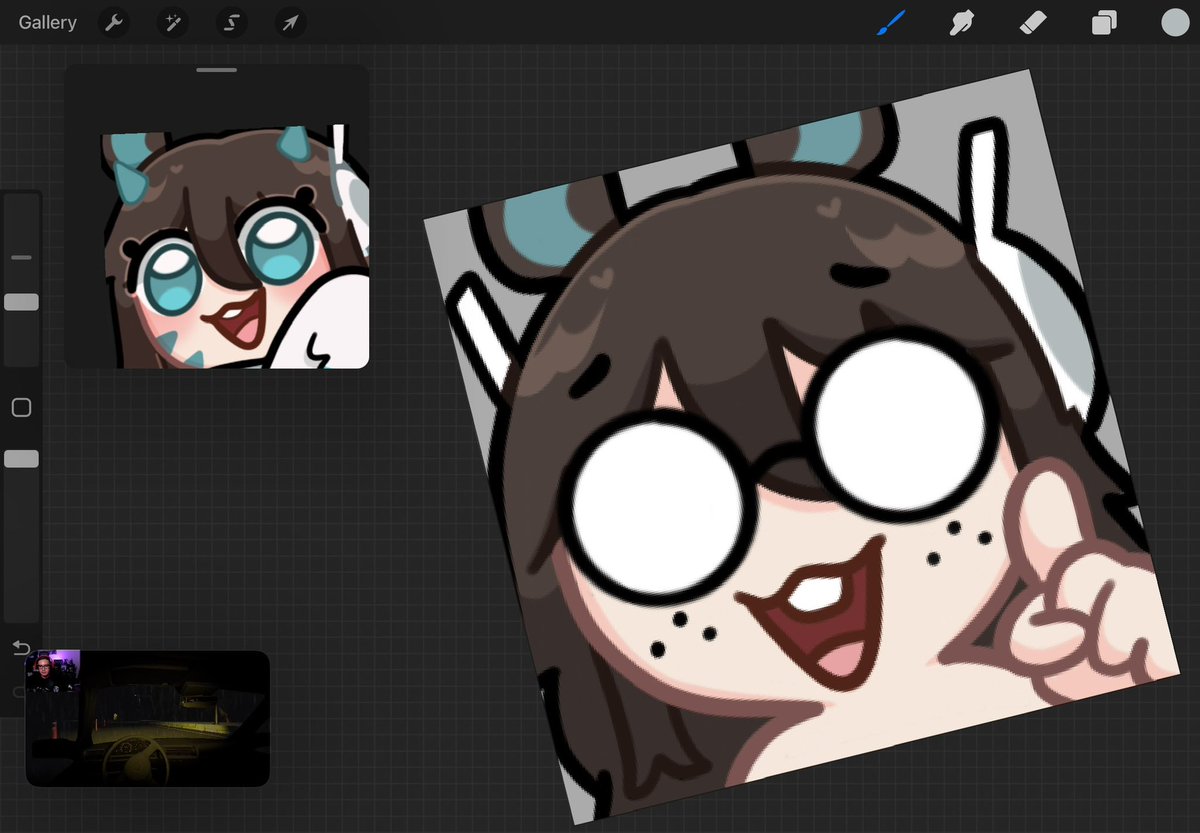Undo the last stroke with the arrow

[21, 648]
